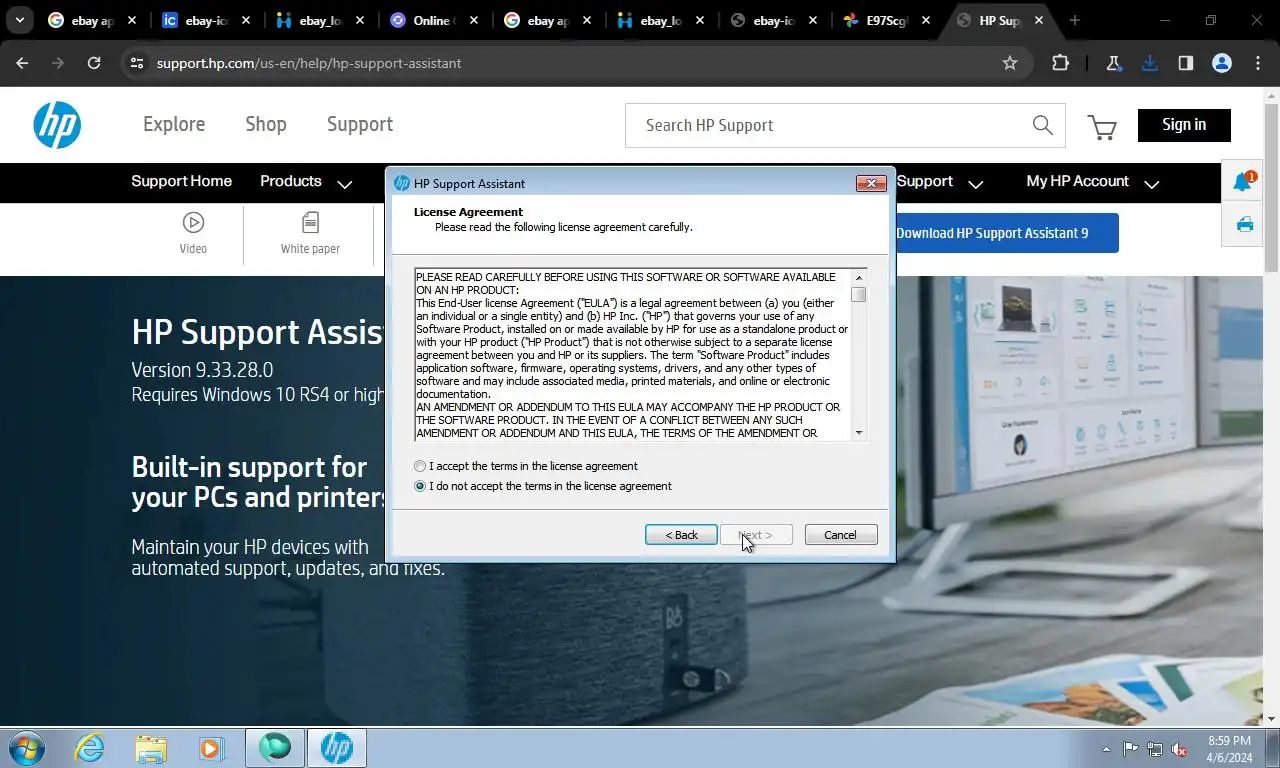1280x768 pixels.
Task: Open the tab search dropdown arrow
Action: click(x=19, y=20)
